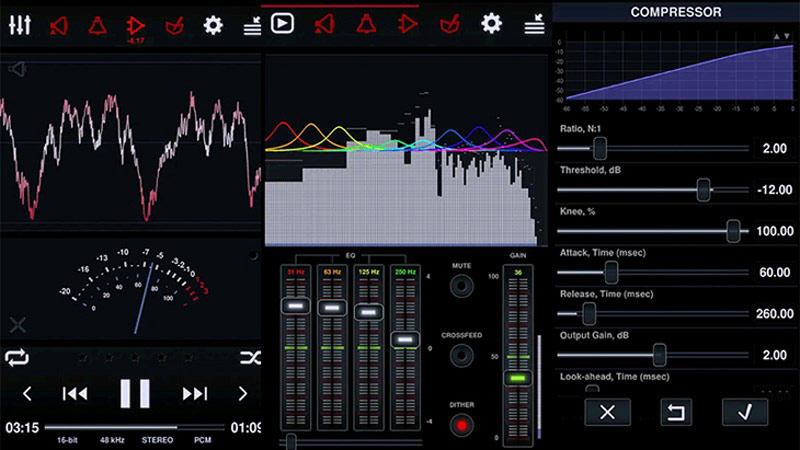Cancel compressor changes with X button
This screenshot has height=450, width=800.
(606, 411)
